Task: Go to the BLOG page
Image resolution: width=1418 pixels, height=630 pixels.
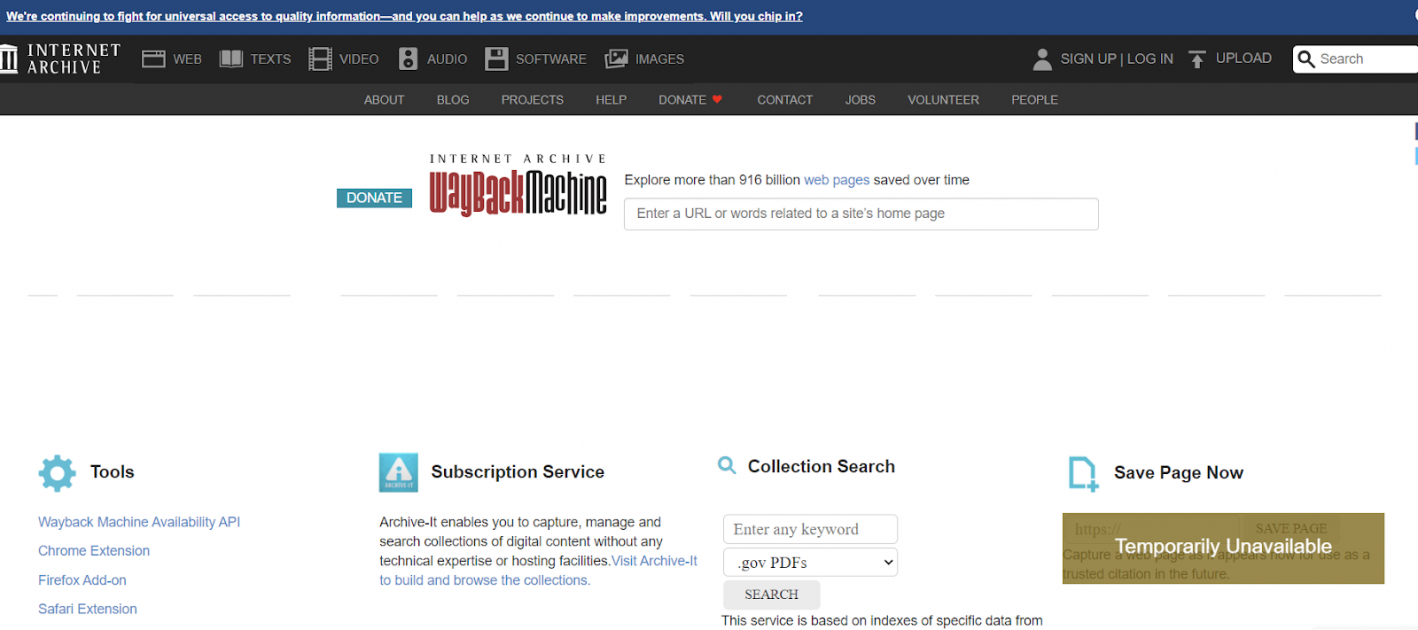Action: point(453,100)
